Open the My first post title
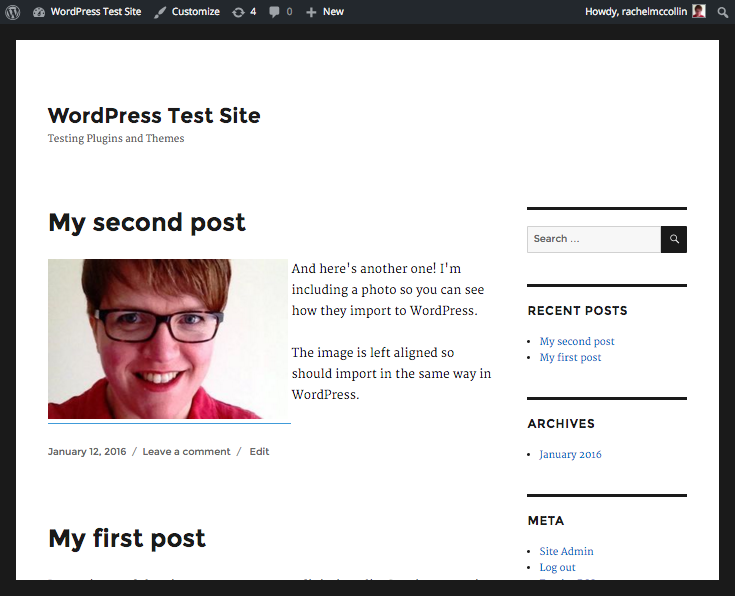The width and height of the screenshot is (735, 596). 127,538
